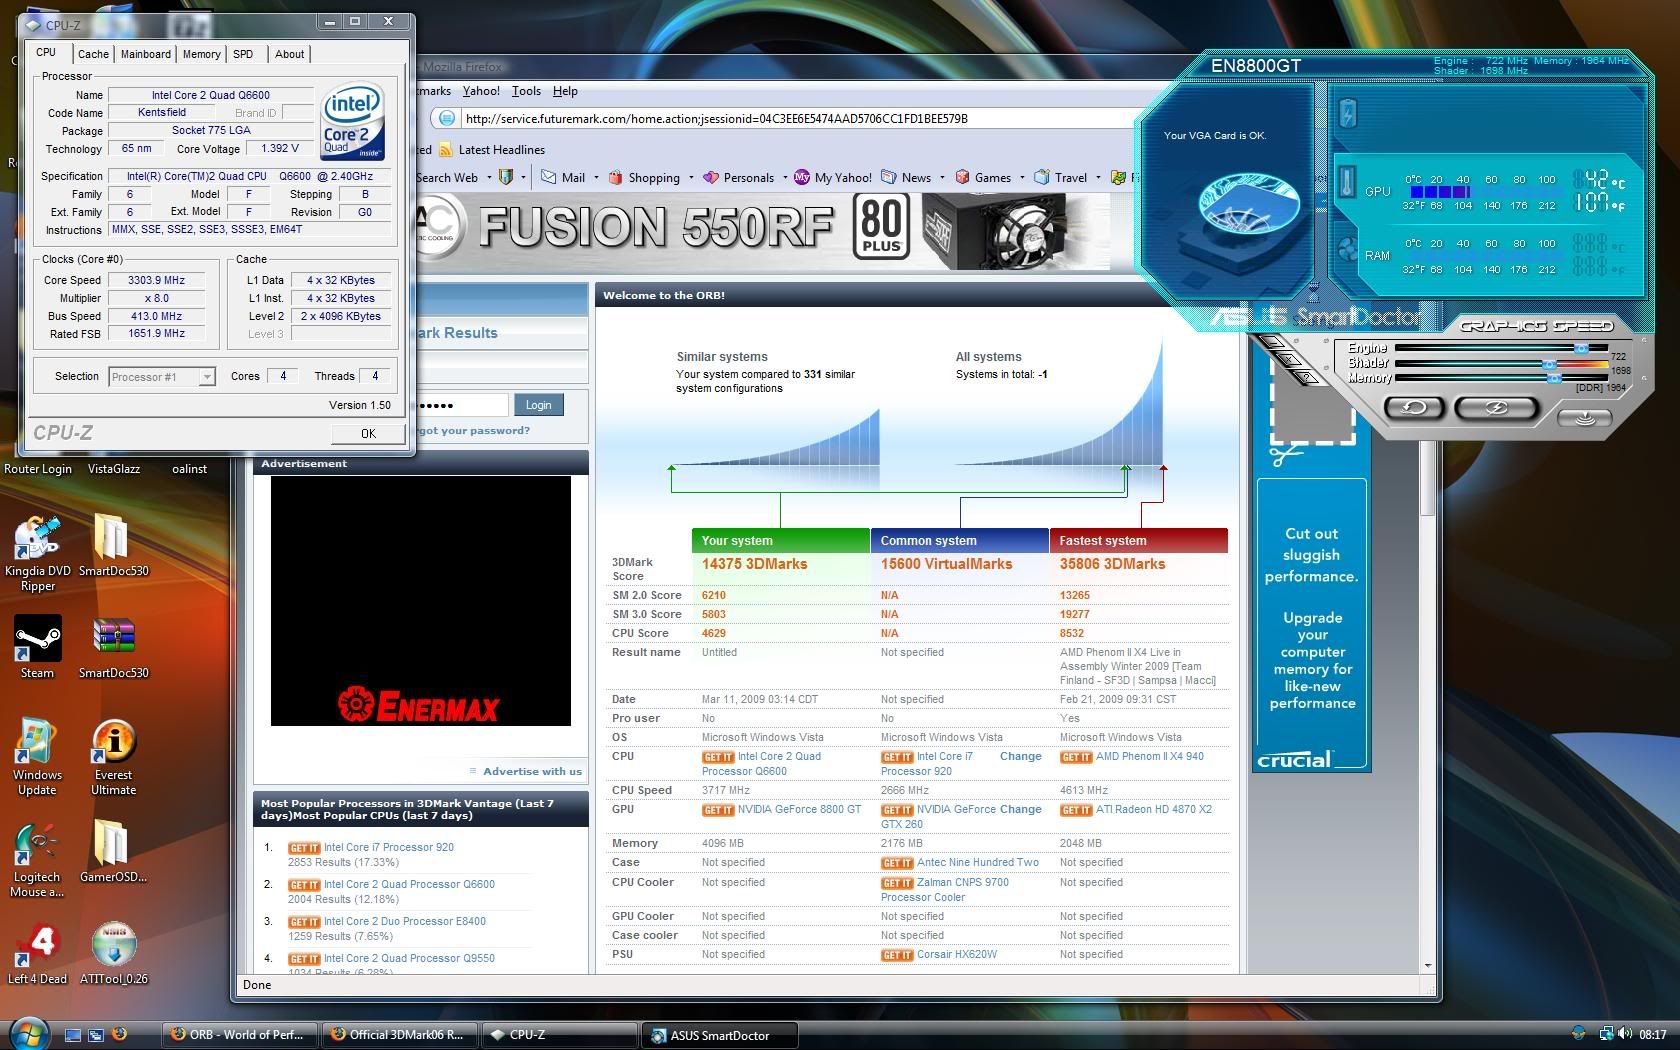1680x1050 pixels.
Task: Expand the Shopping dropdown arrow
Action: pyautogui.click(x=691, y=178)
